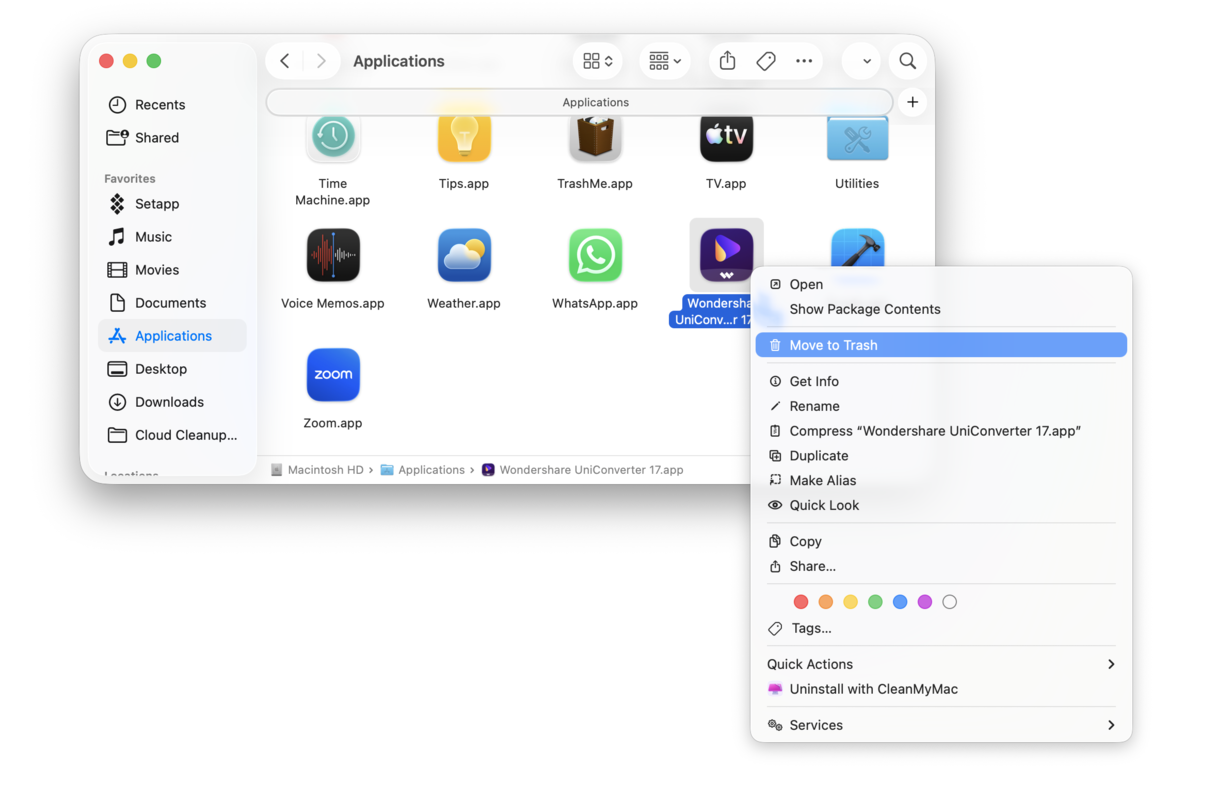
Task: Add new tab with plus button
Action: tap(912, 102)
